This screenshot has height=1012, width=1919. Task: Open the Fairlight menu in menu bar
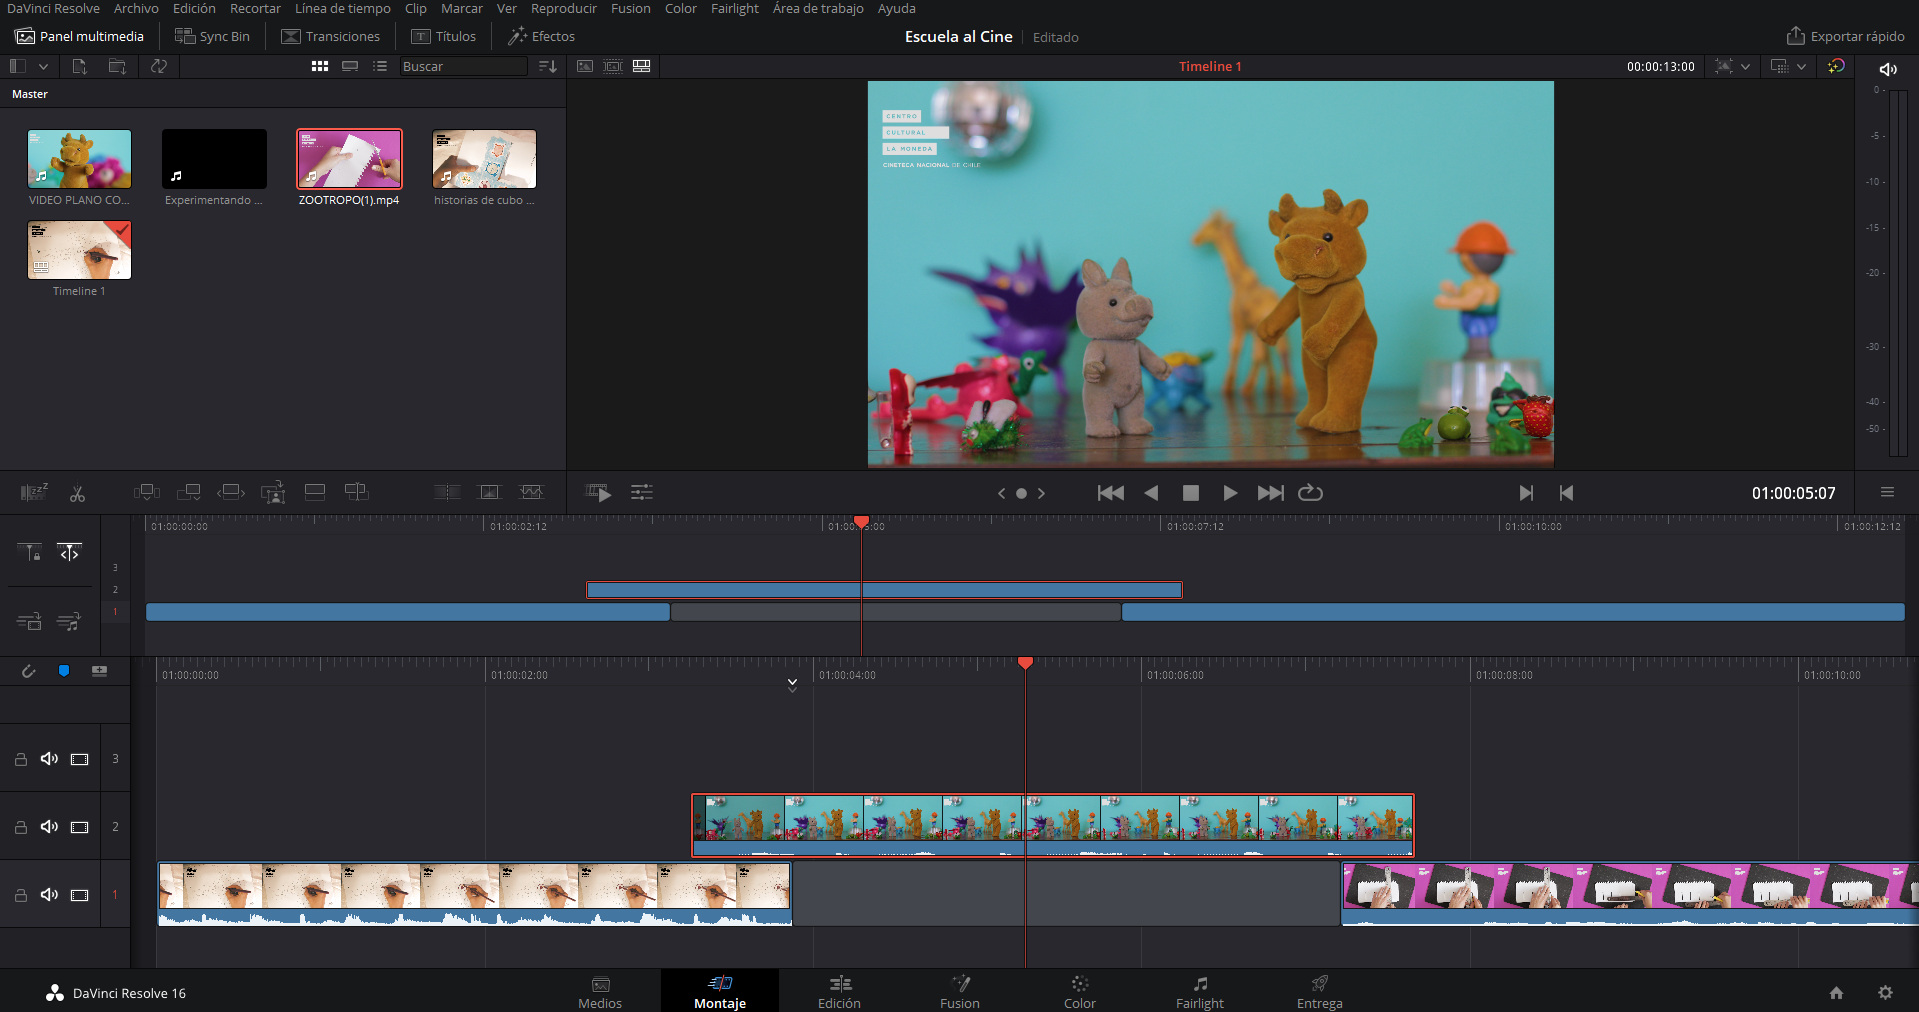coord(734,9)
